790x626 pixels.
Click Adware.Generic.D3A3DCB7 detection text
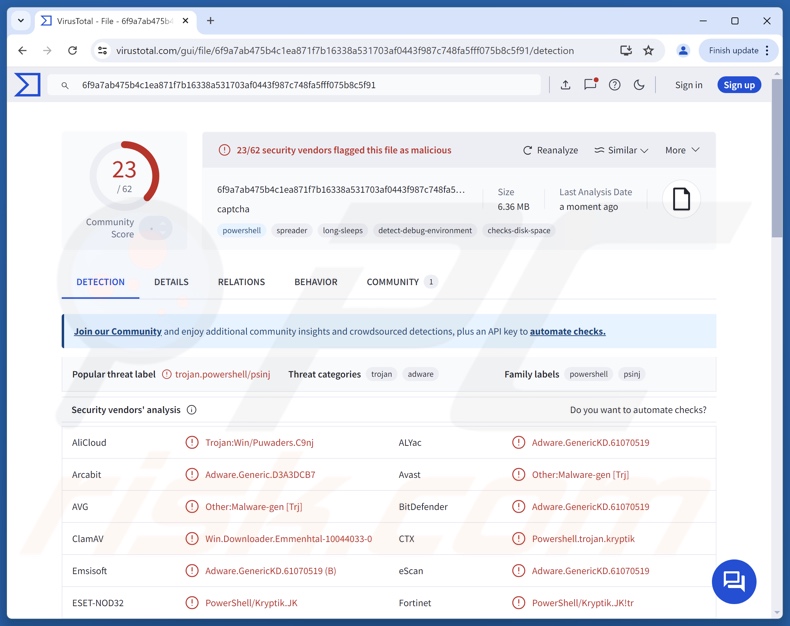[260, 475]
